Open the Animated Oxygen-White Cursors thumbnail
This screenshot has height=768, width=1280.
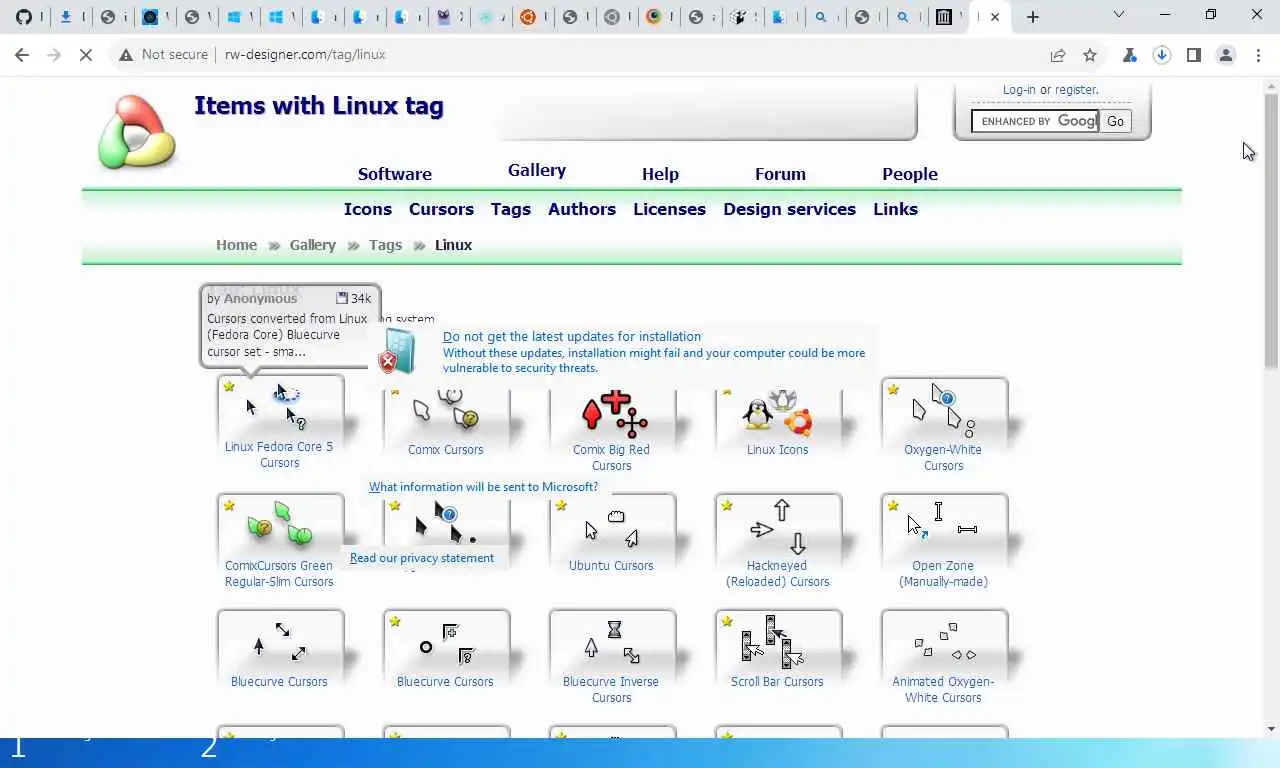(944, 640)
